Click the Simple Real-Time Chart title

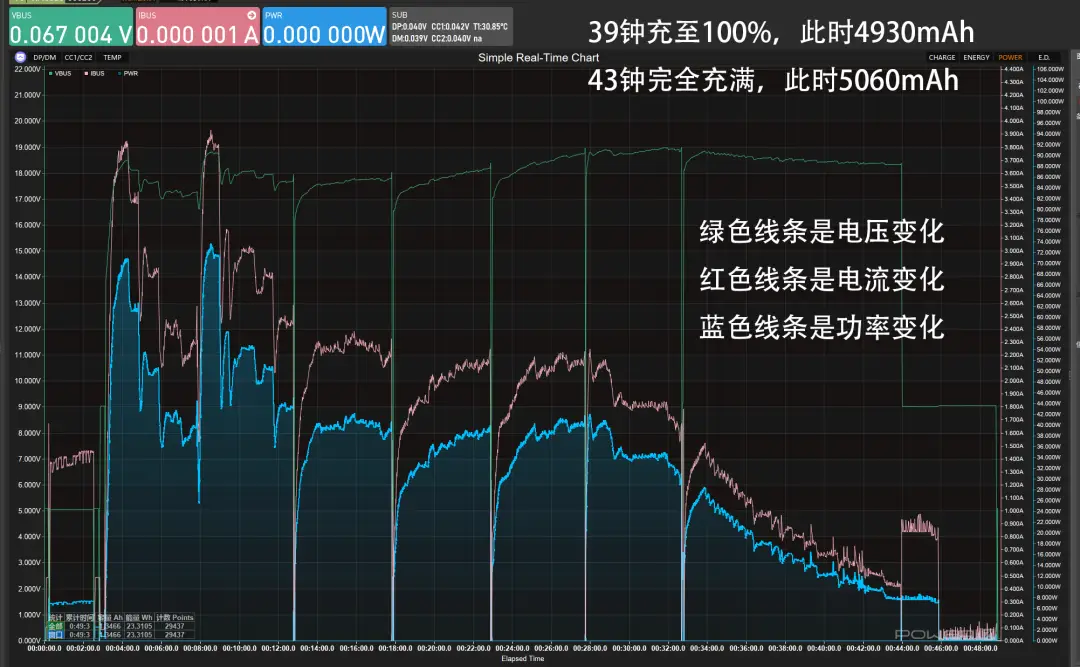(x=539, y=58)
